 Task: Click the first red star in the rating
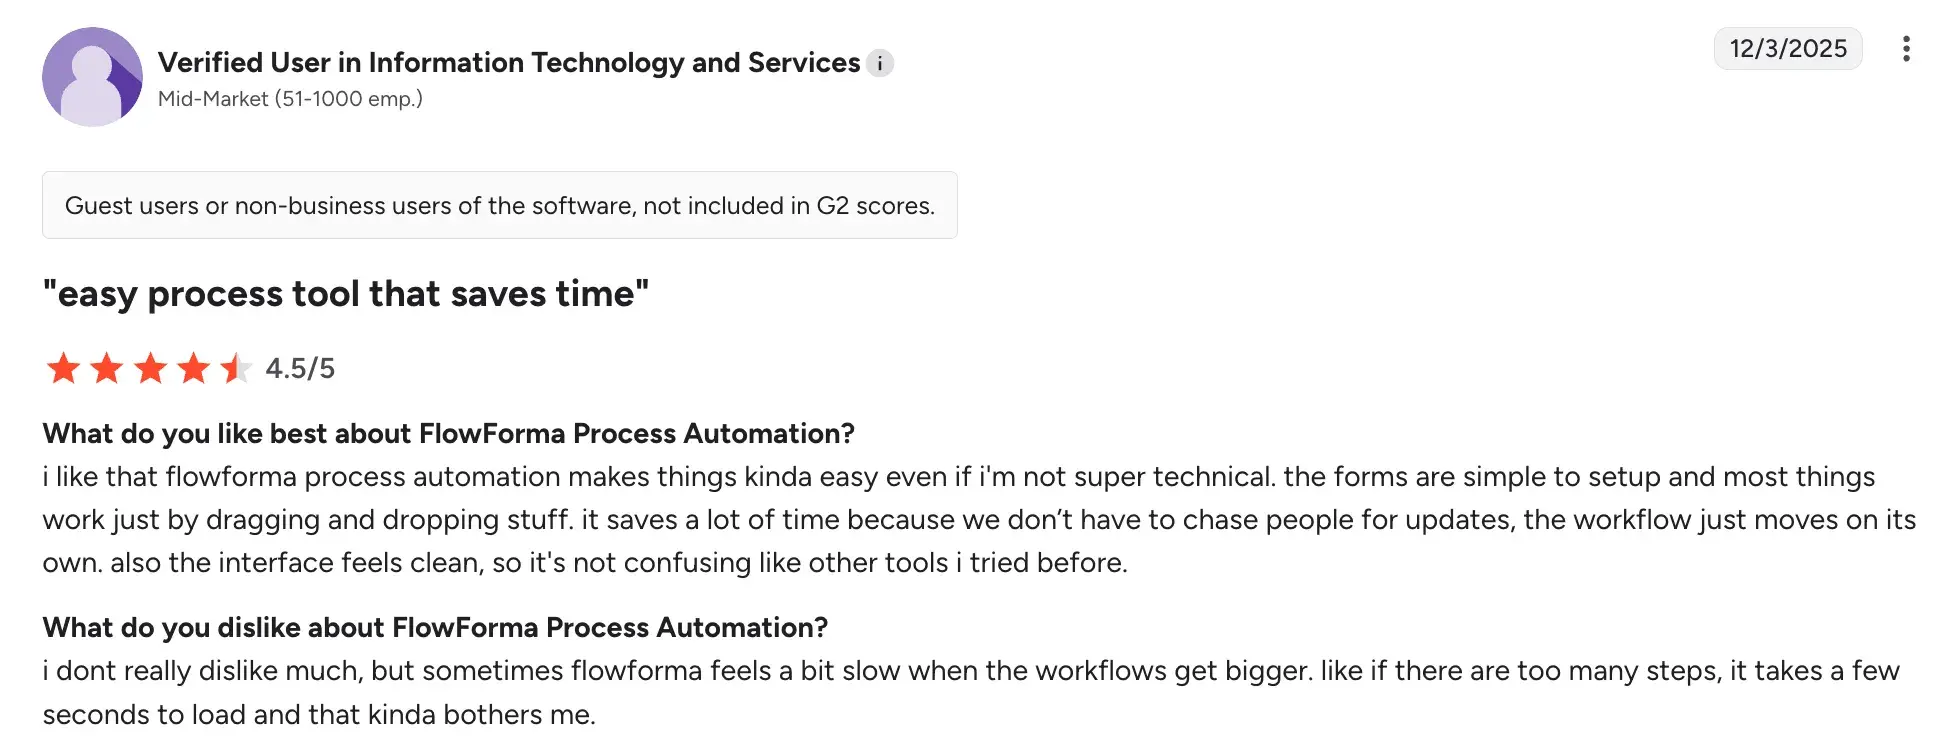[62, 368]
